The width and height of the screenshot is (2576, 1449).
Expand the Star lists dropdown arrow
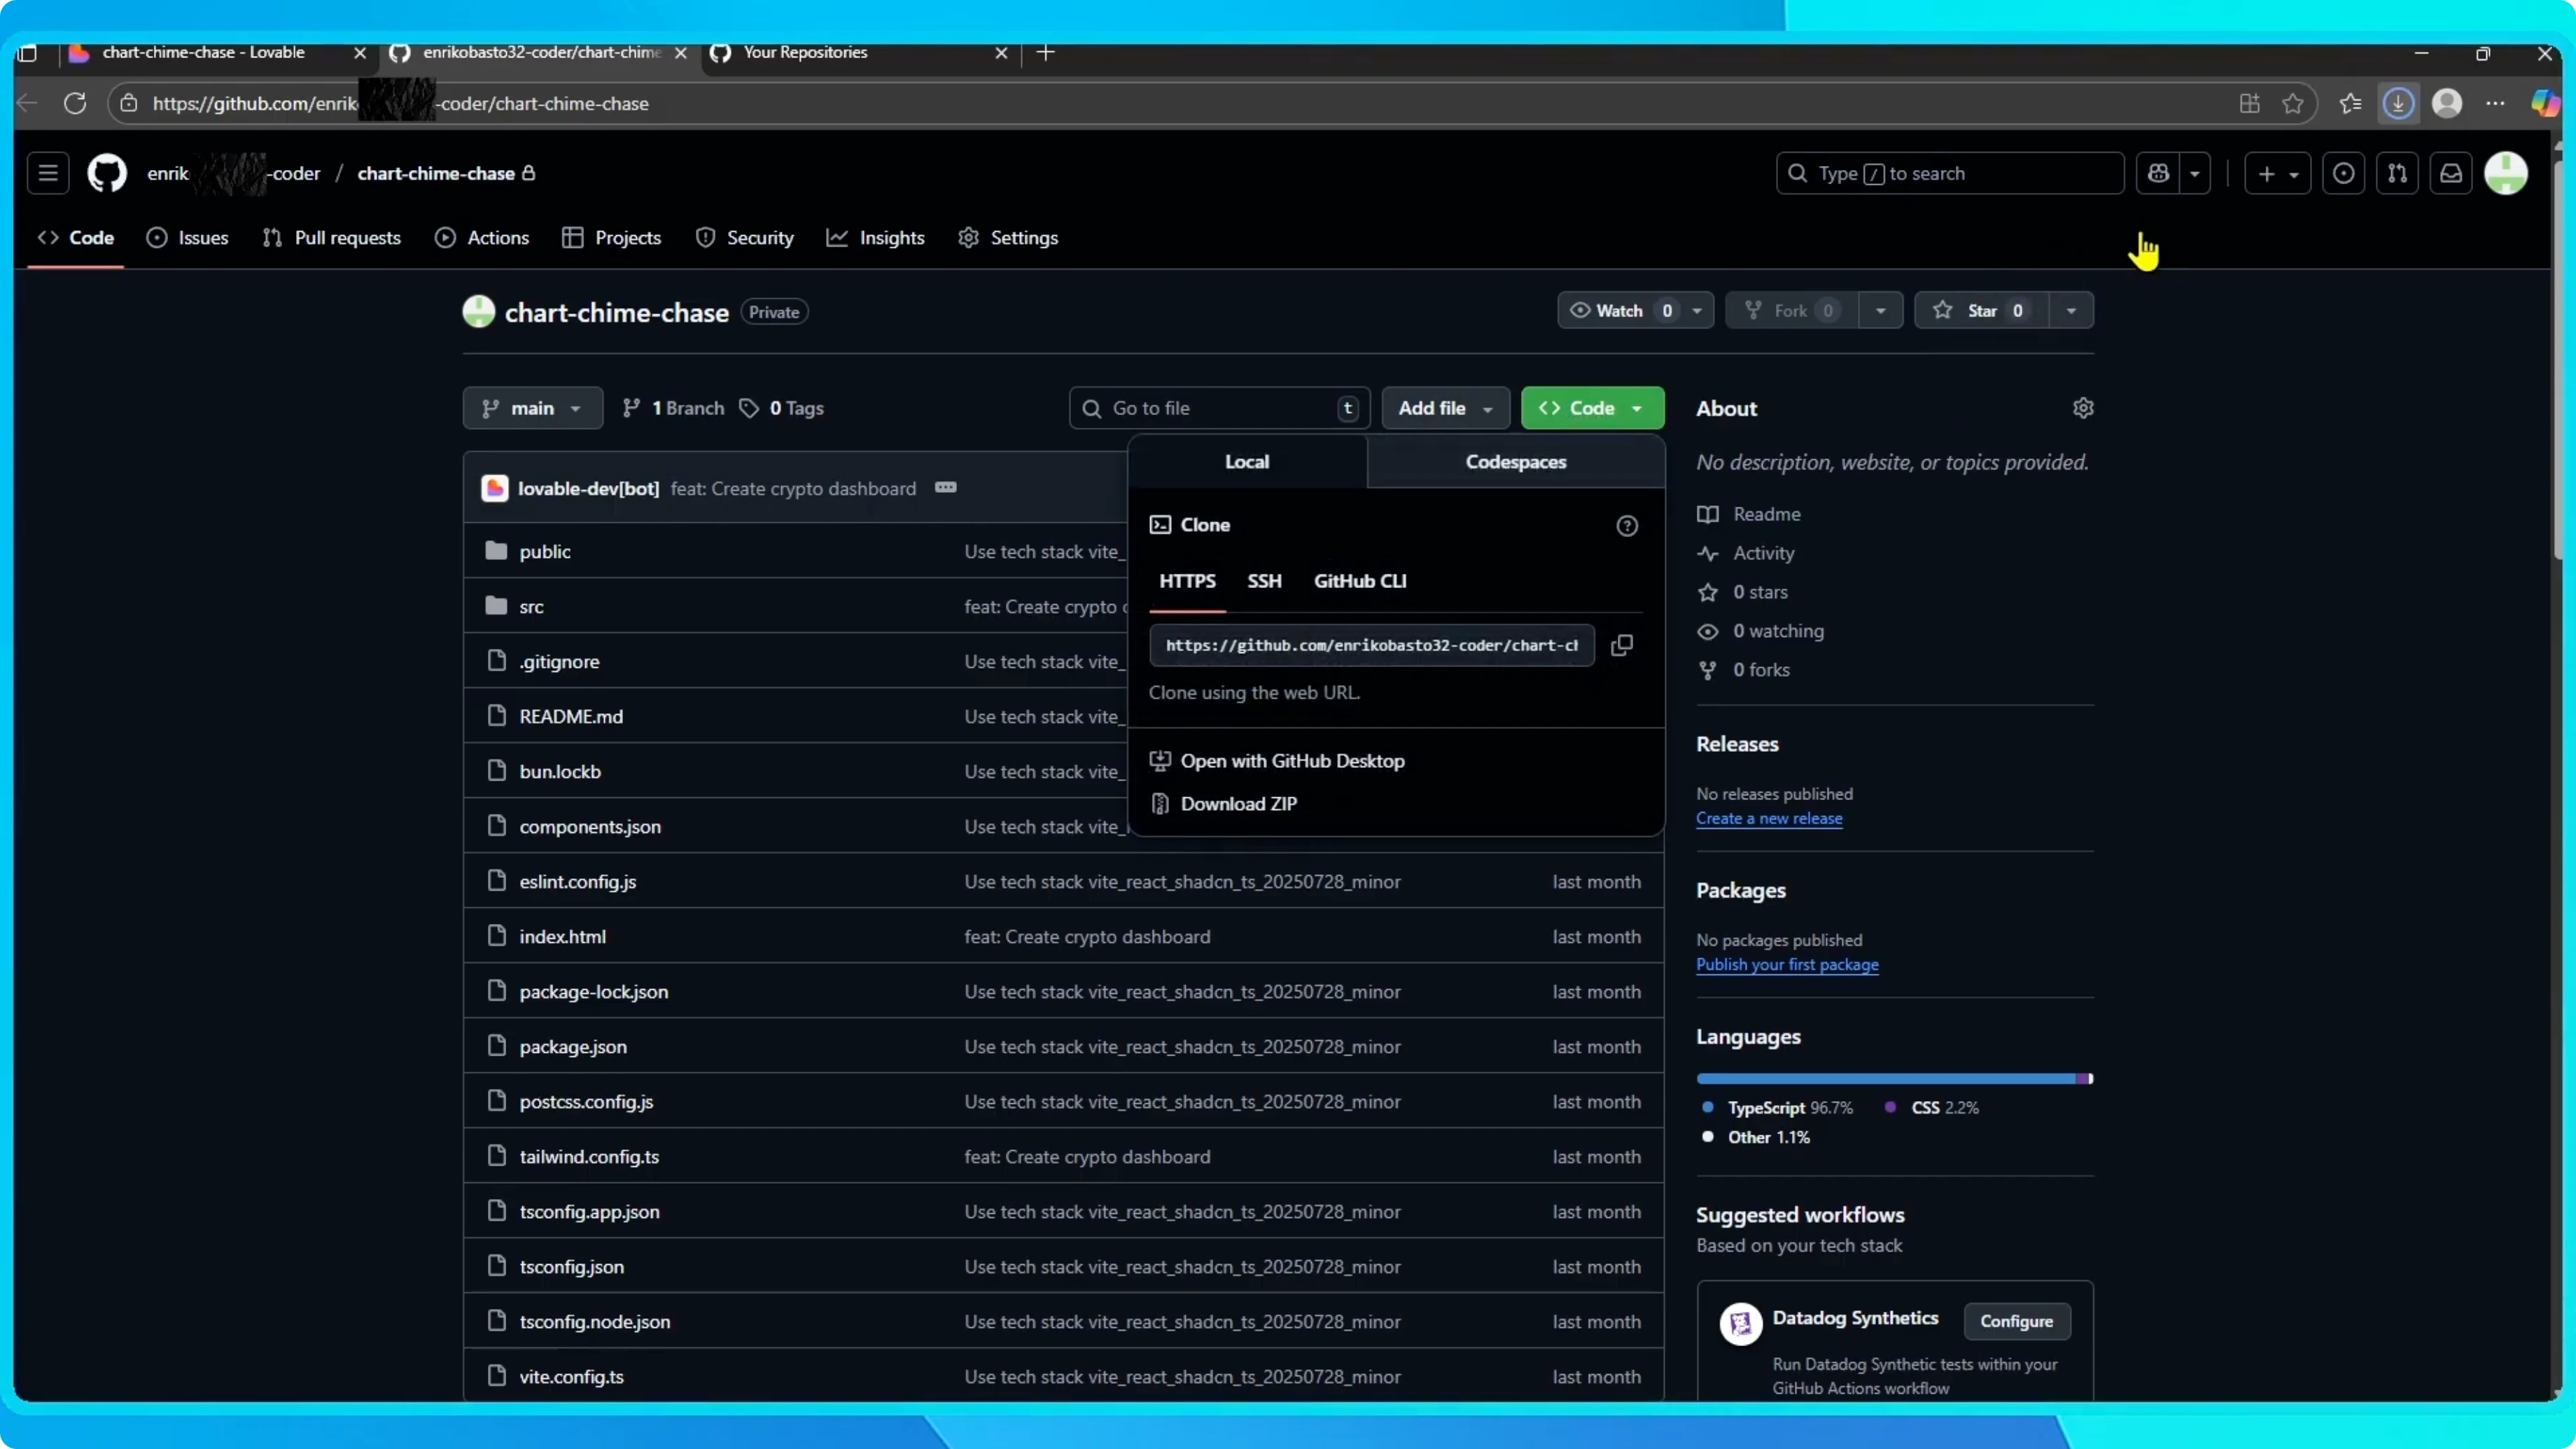tap(2071, 310)
